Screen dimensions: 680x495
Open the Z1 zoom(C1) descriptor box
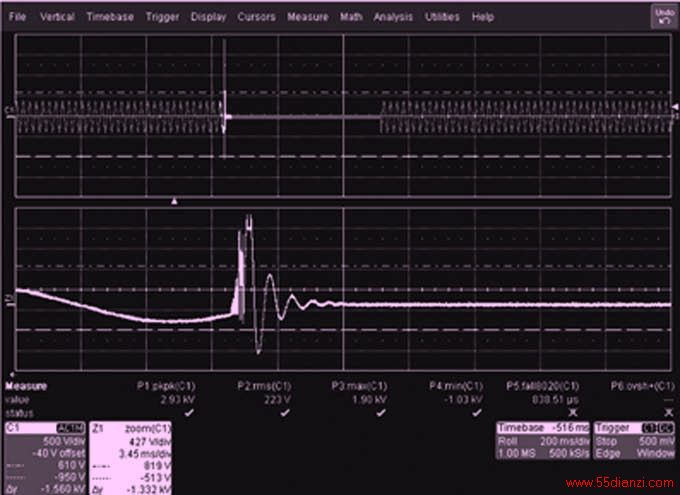[130, 458]
